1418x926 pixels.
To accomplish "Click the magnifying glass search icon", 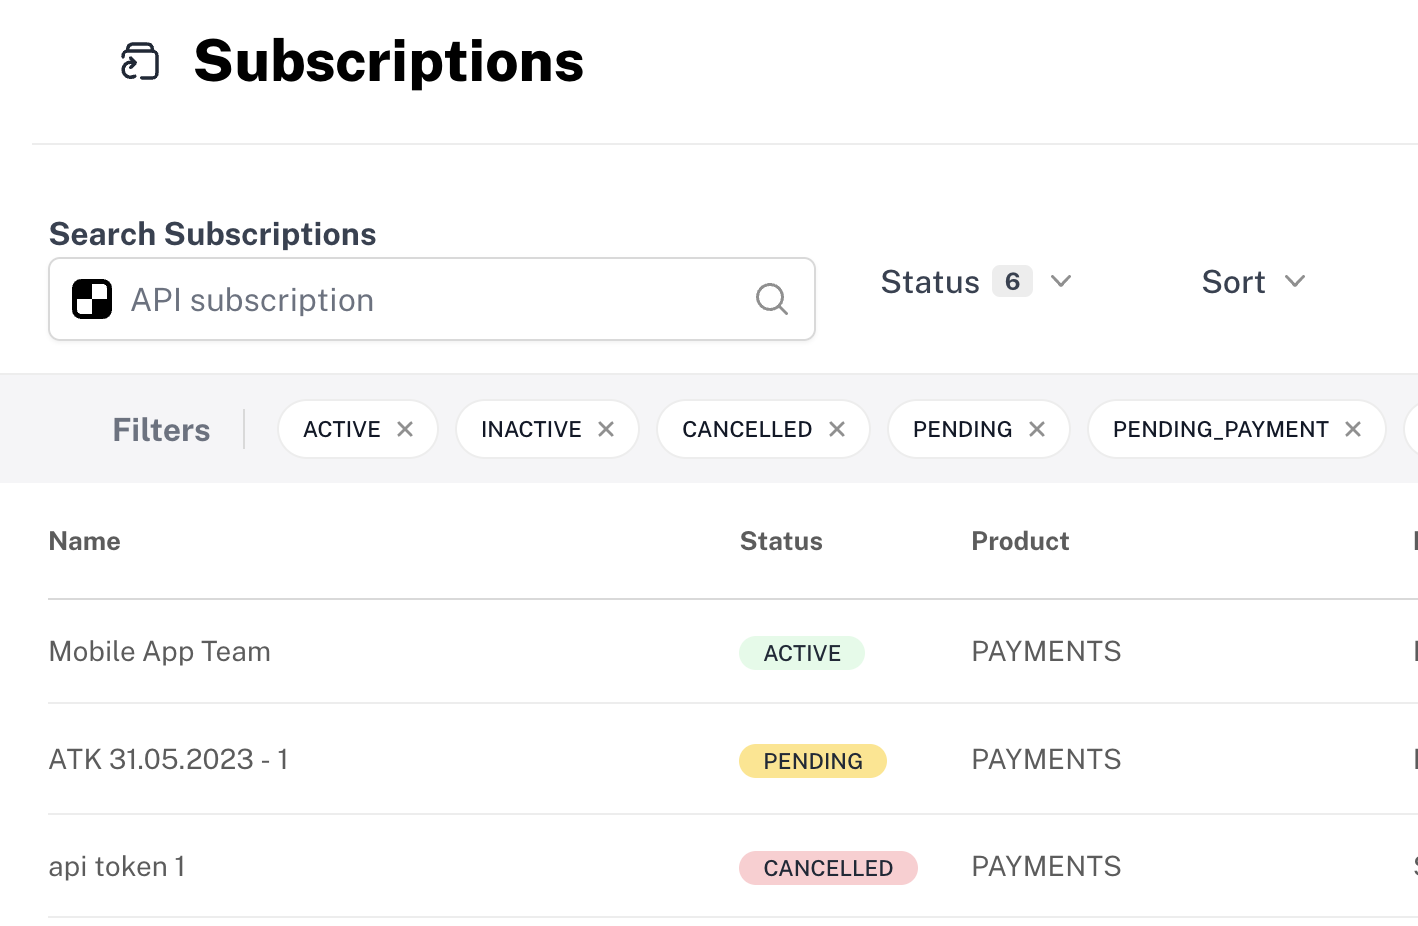I will coord(771,298).
